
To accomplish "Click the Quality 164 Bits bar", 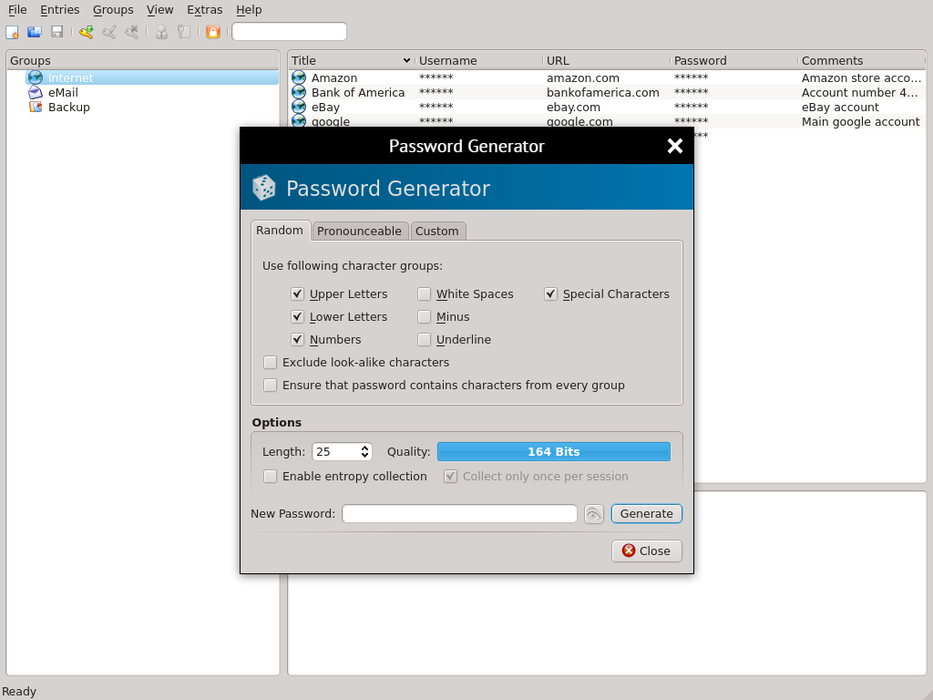I will coord(553,452).
